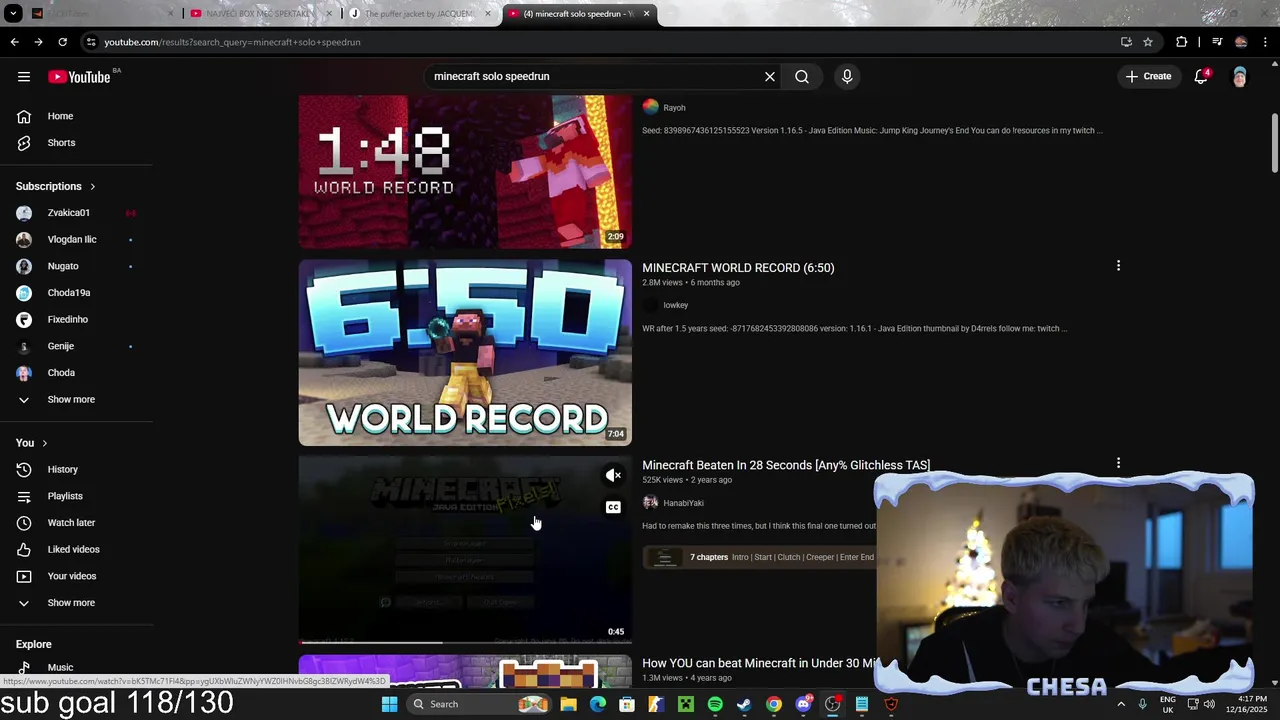Open Spotify from the taskbar
1280x720 pixels.
(715, 704)
